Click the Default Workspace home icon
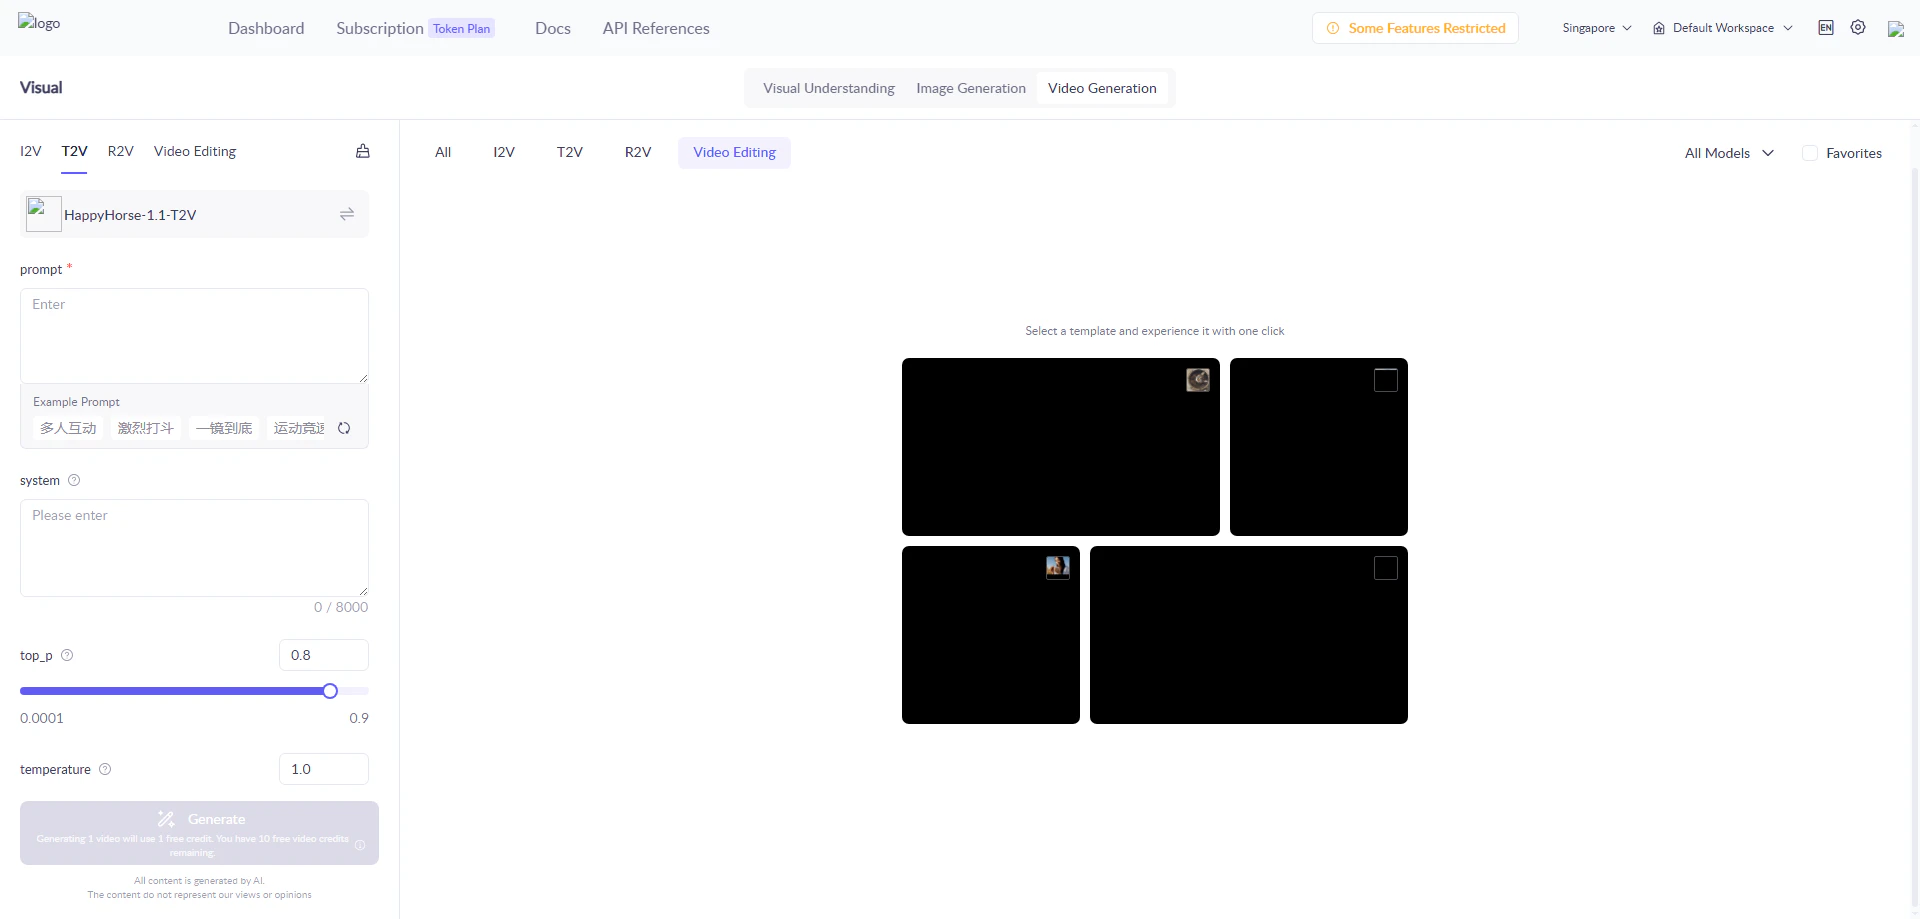The width and height of the screenshot is (1920, 919). pos(1659,28)
